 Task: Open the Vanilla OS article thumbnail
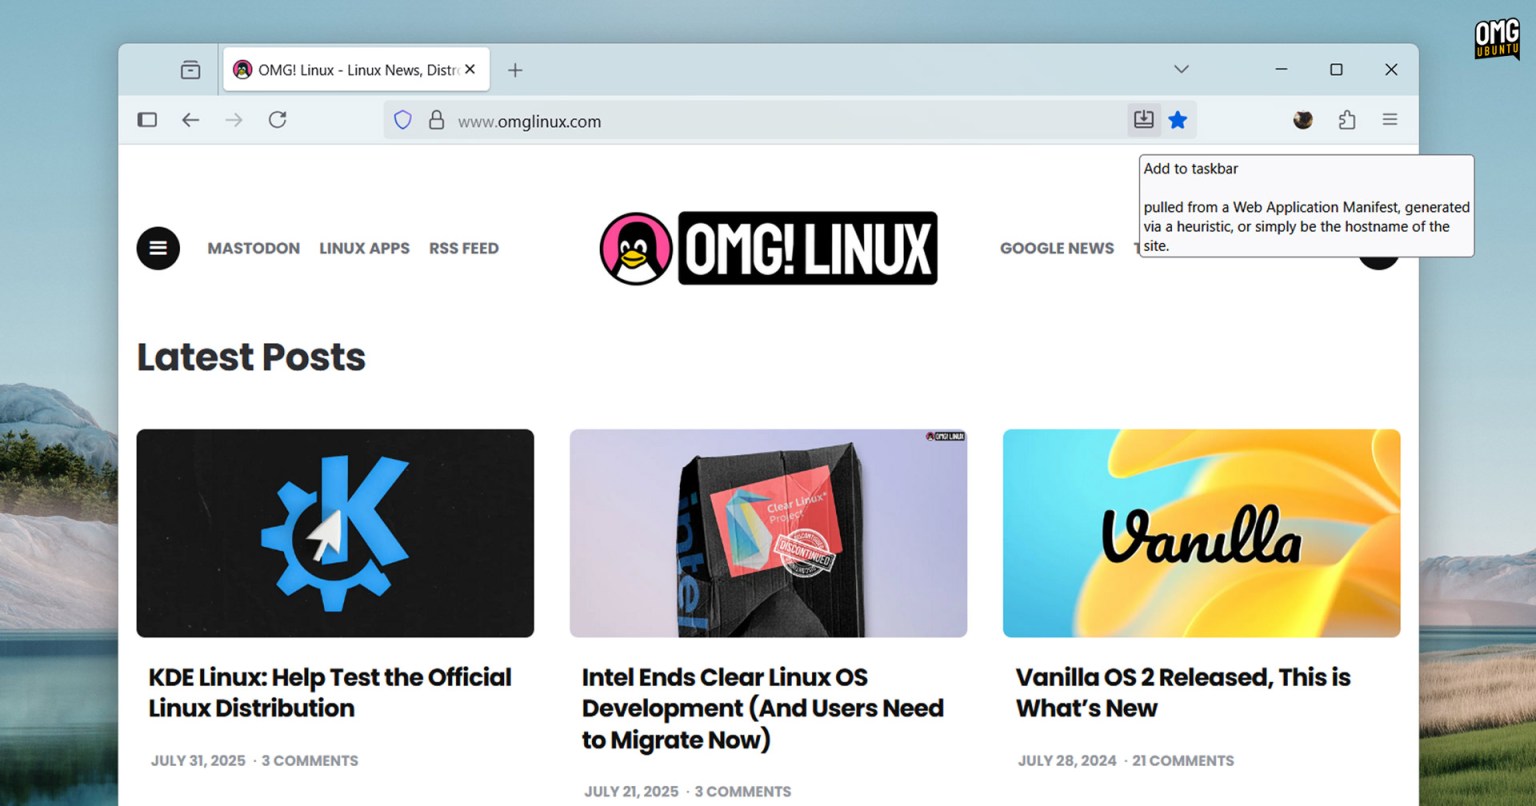(x=1202, y=533)
